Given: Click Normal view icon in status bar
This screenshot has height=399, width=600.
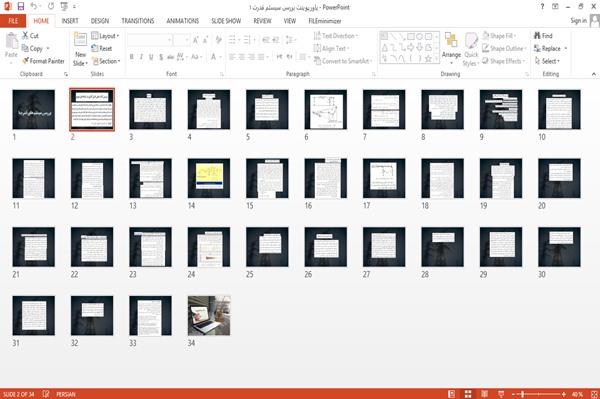Looking at the screenshot, I should [452, 394].
